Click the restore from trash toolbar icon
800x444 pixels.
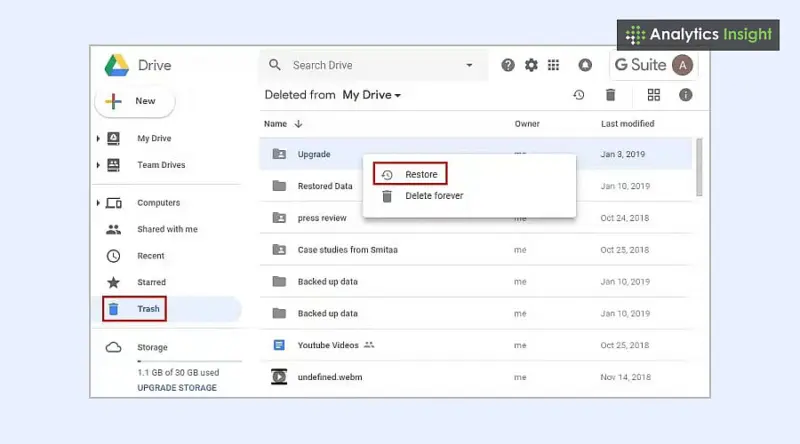coord(578,95)
